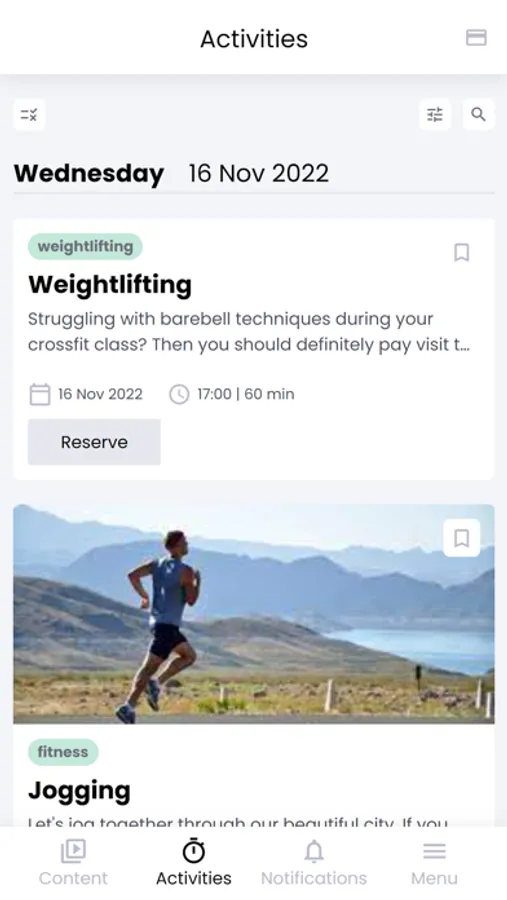
Task: Click the clock icon beside 17:00
Action: pyautogui.click(x=179, y=395)
